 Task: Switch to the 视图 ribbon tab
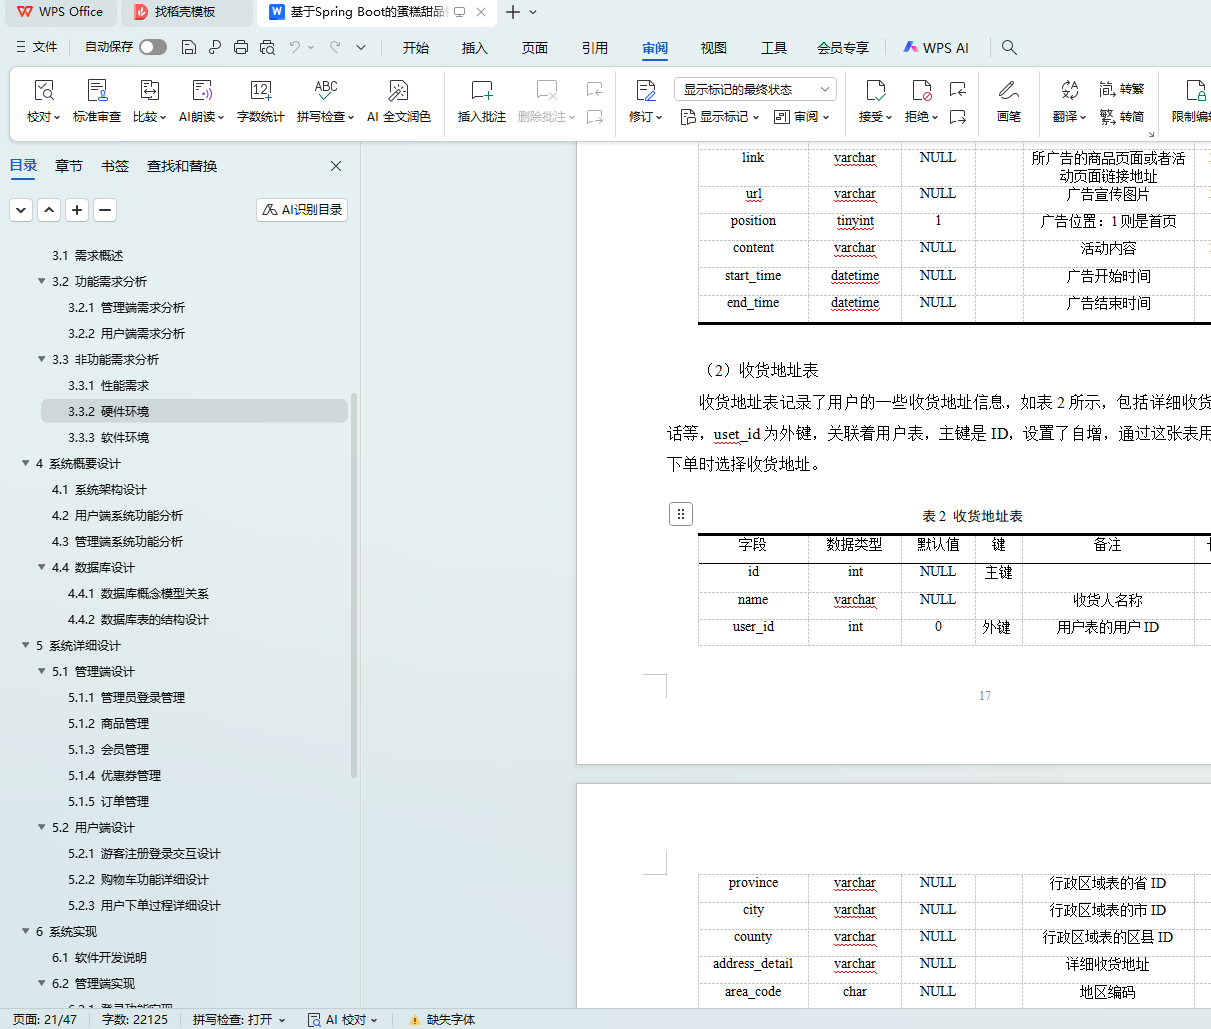[x=714, y=47]
